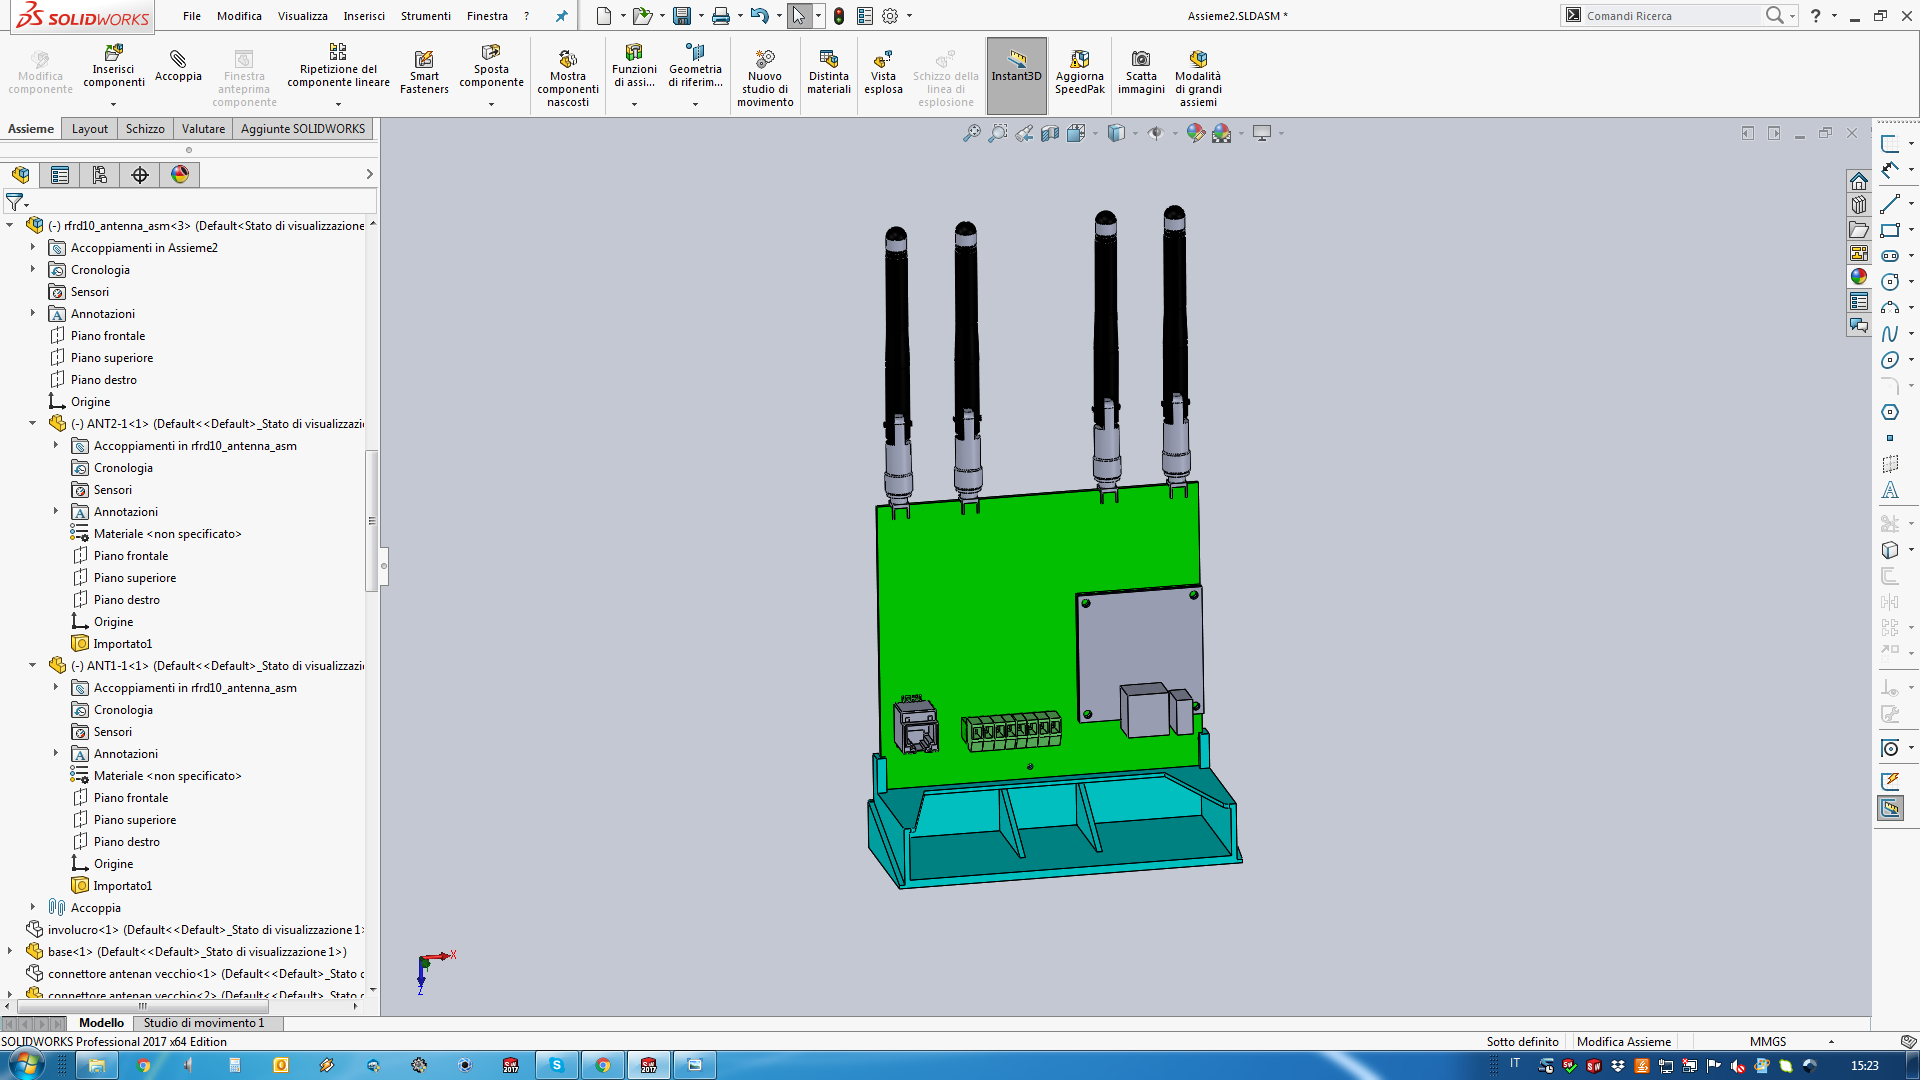Collapse the ANT2-1<1> tree node
This screenshot has width=1920, height=1080.
(x=33, y=424)
